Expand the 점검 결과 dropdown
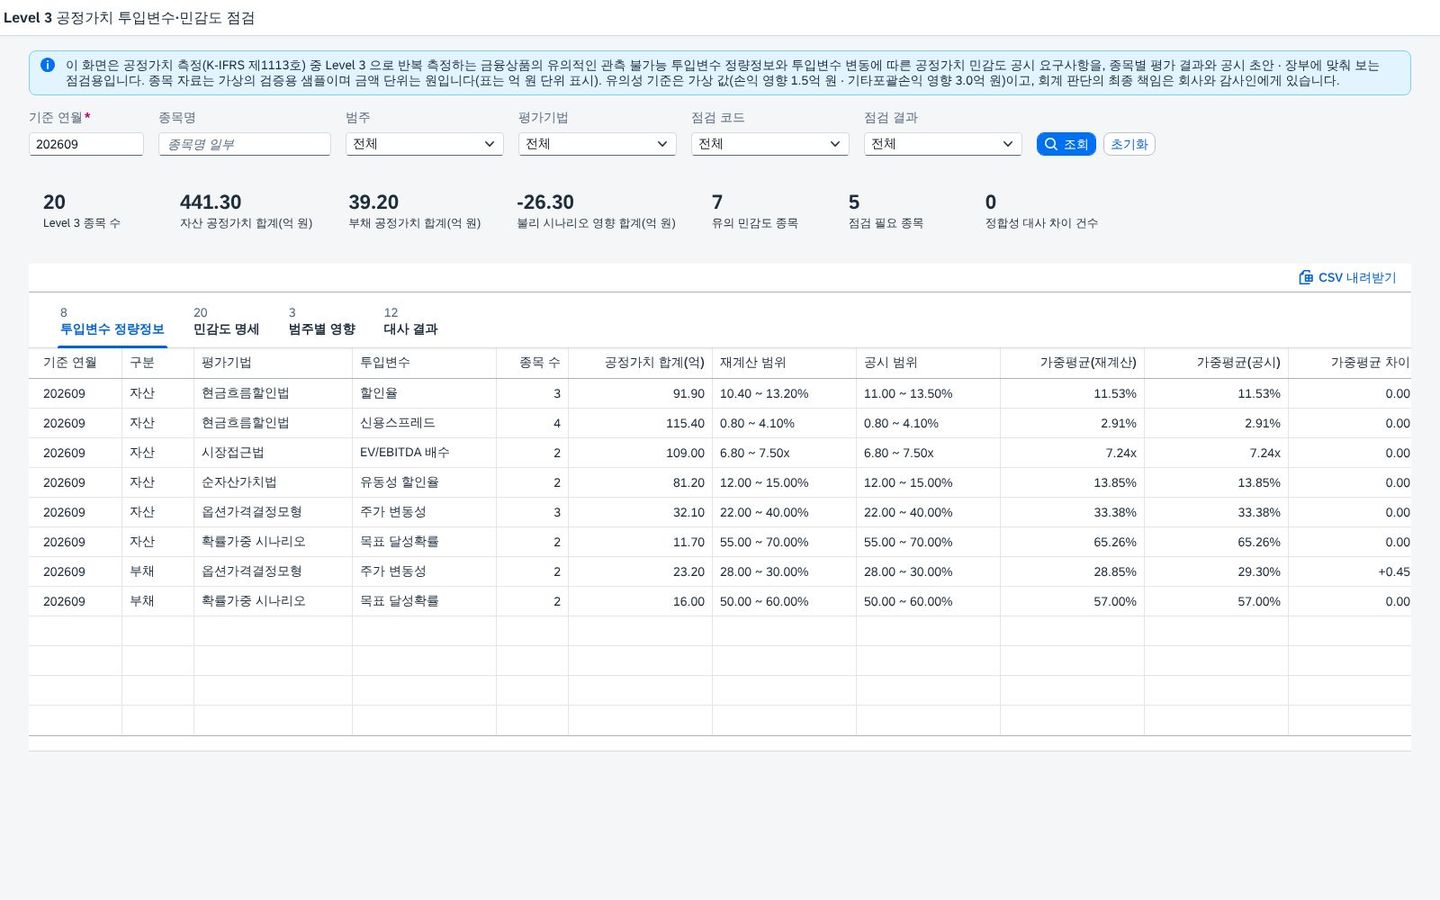The image size is (1440, 900). pos(943,144)
